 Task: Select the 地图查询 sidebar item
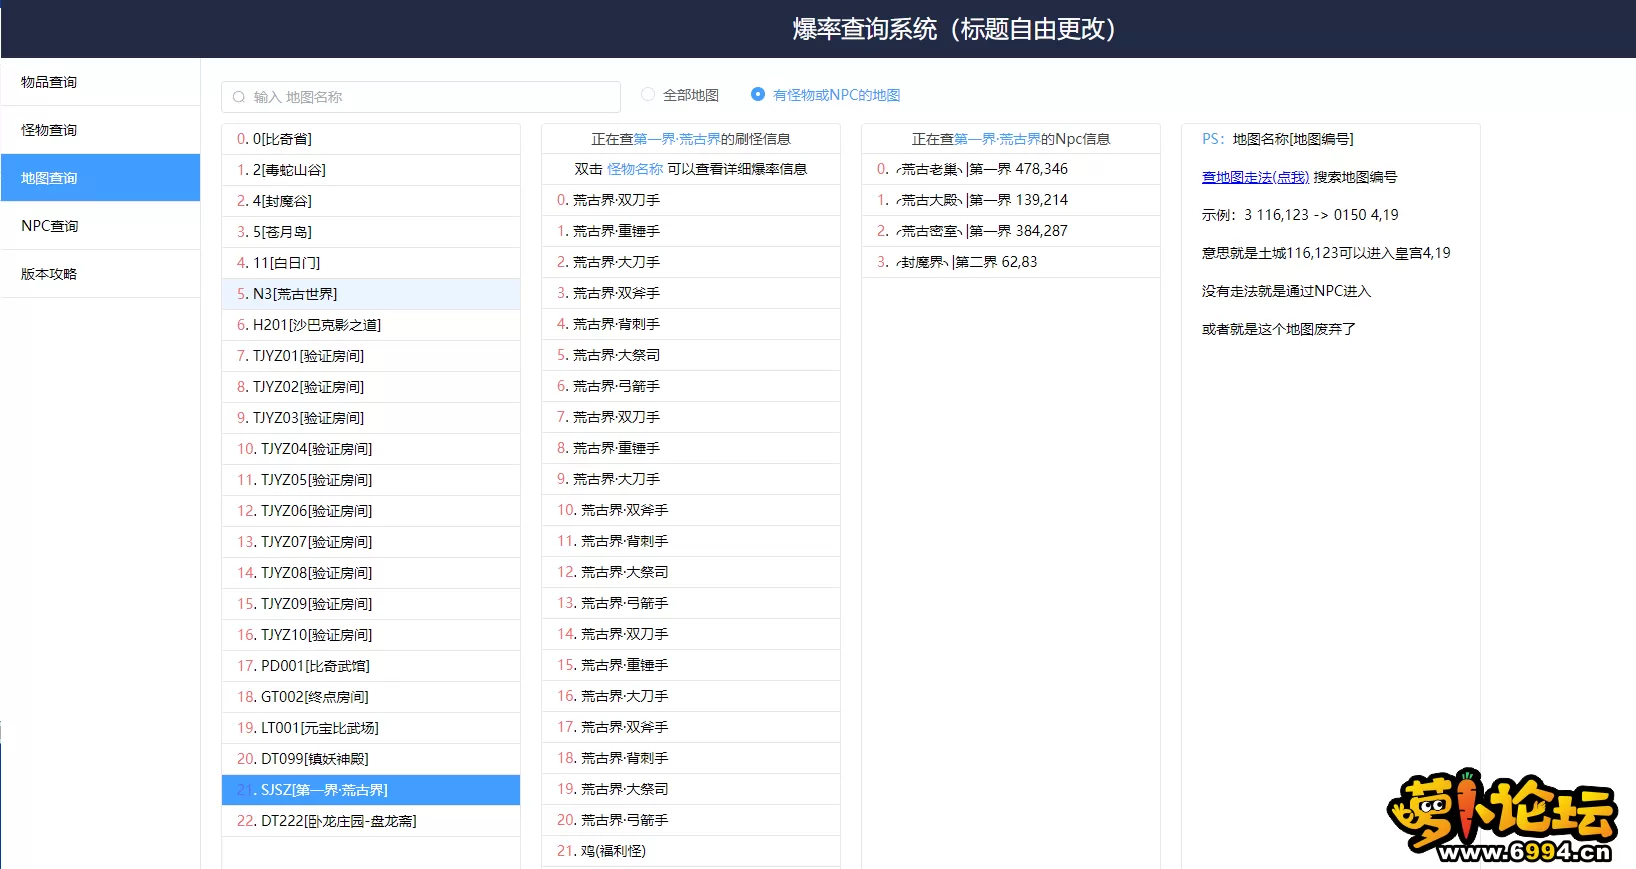tap(100, 178)
